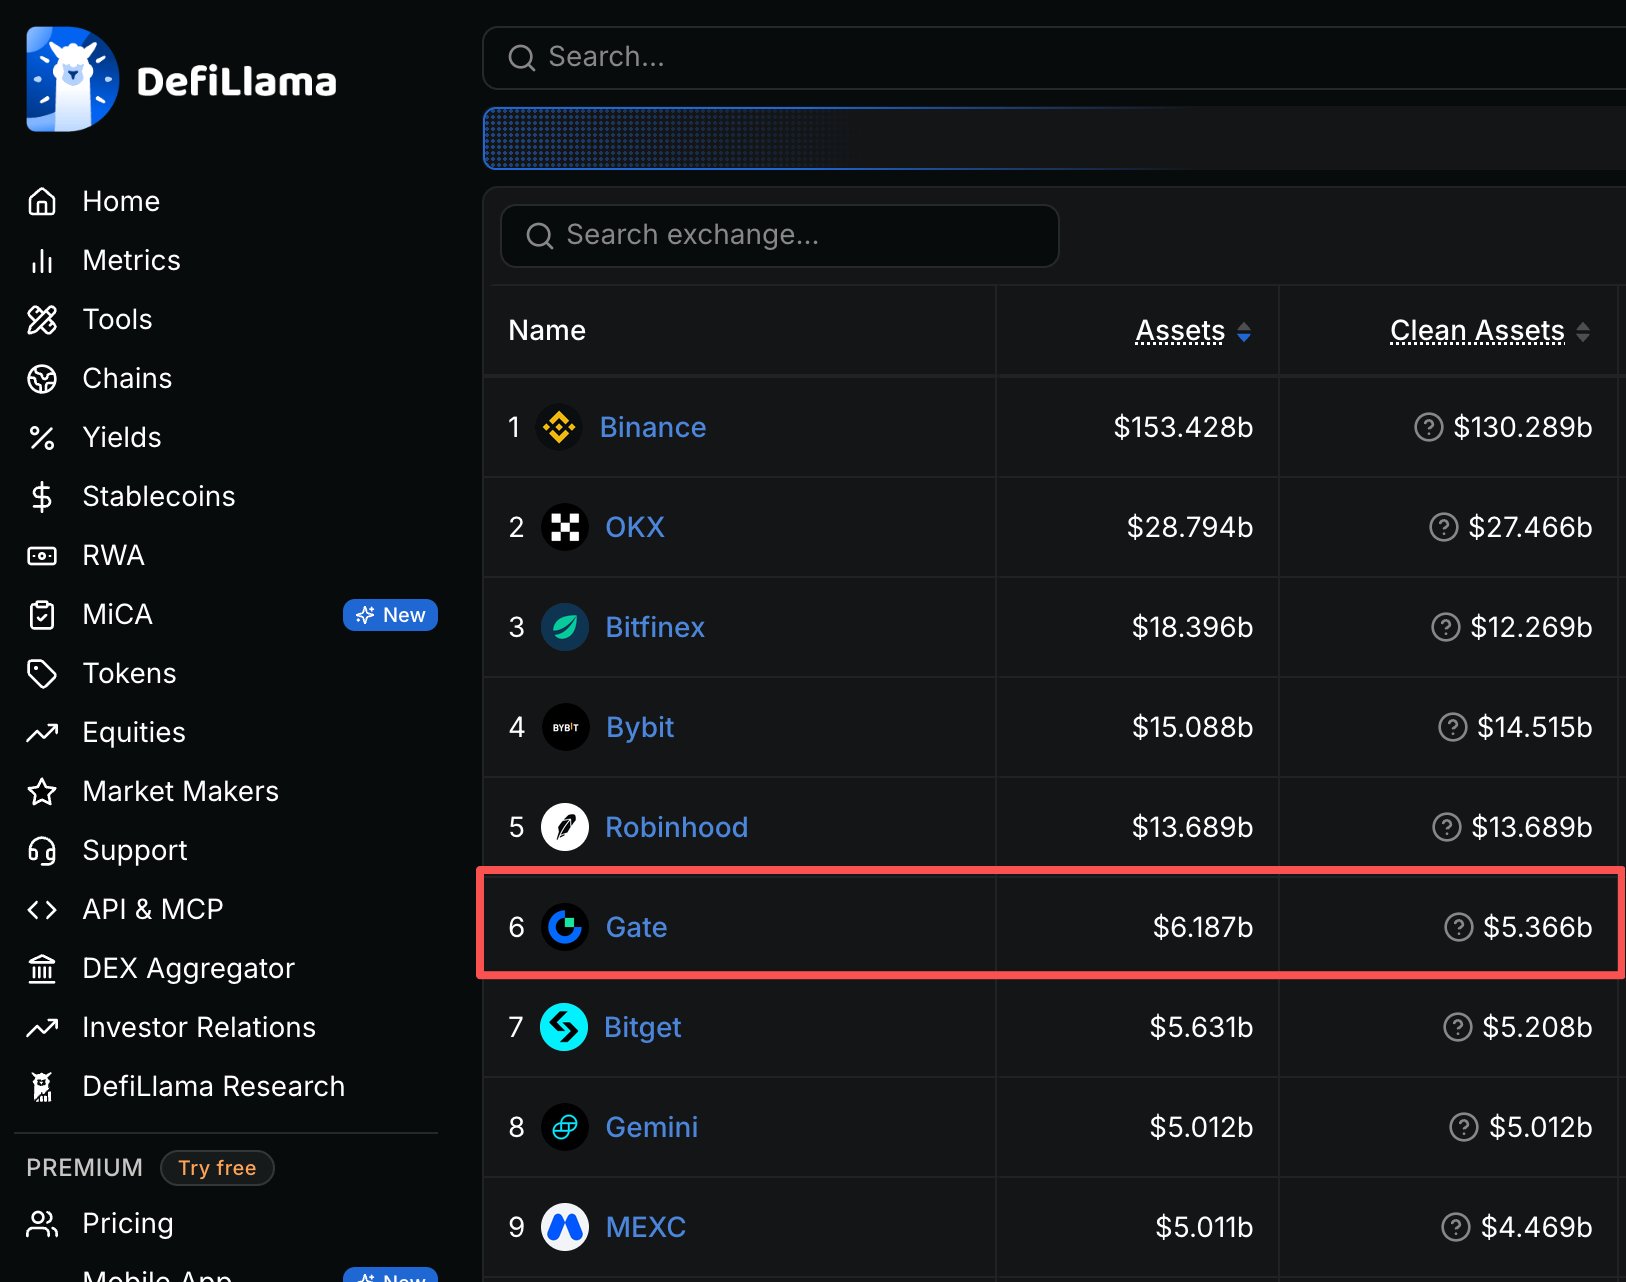Click the Try free button

click(x=217, y=1168)
